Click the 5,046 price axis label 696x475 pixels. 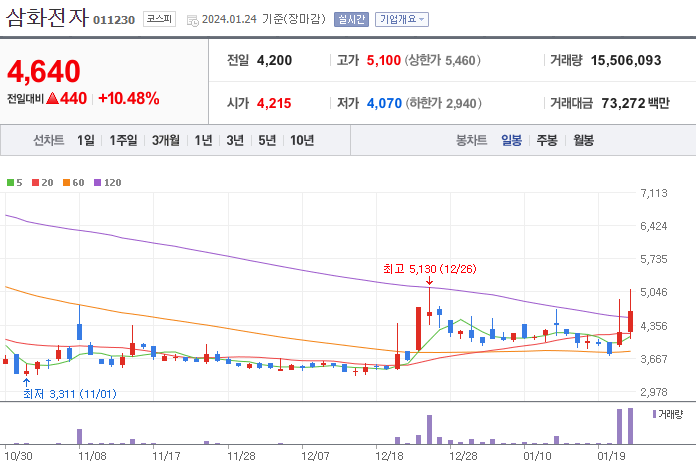654,292
